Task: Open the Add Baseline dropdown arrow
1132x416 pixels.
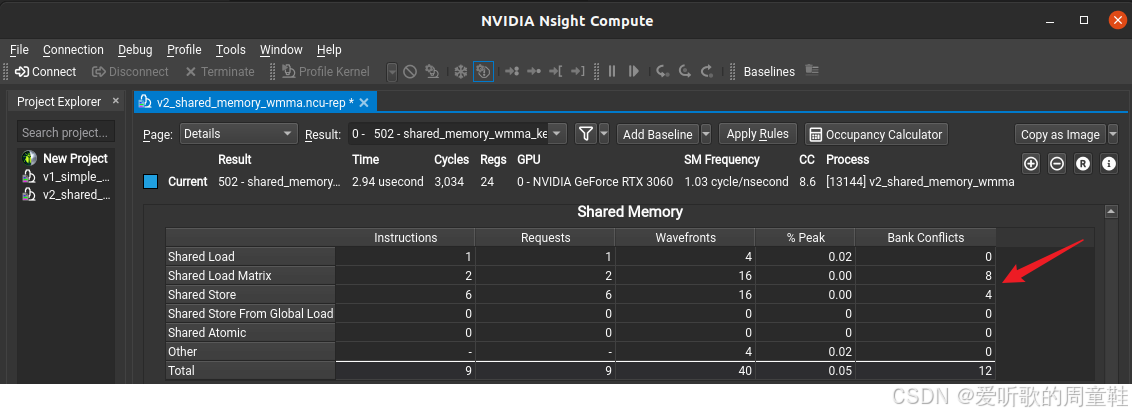Action: click(x=705, y=134)
